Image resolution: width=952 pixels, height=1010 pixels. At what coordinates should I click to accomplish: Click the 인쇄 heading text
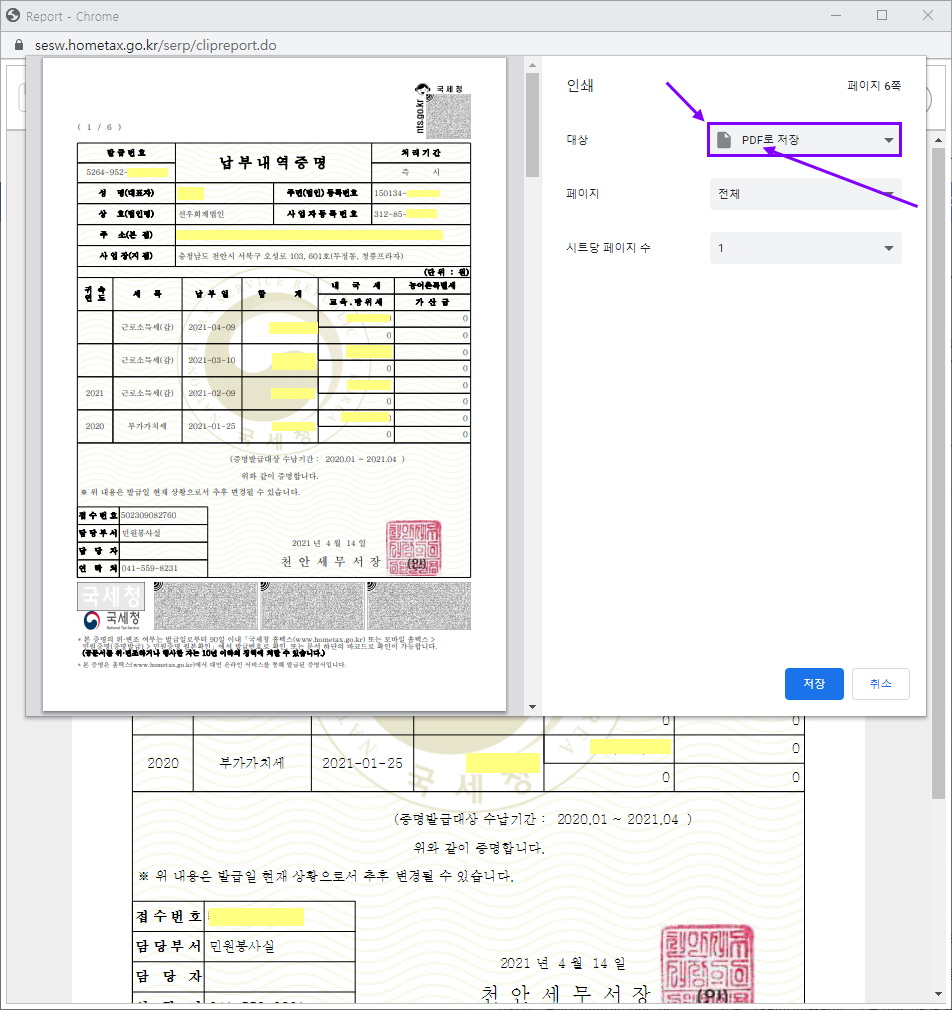[x=580, y=86]
